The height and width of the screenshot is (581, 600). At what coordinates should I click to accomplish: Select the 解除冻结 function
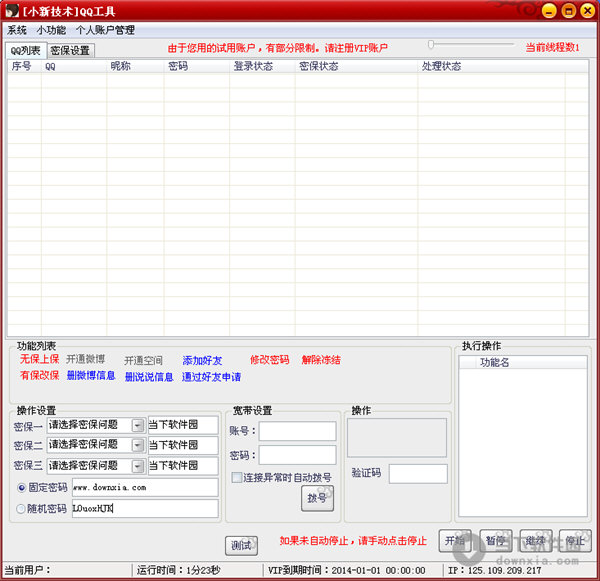pyautogui.click(x=321, y=360)
